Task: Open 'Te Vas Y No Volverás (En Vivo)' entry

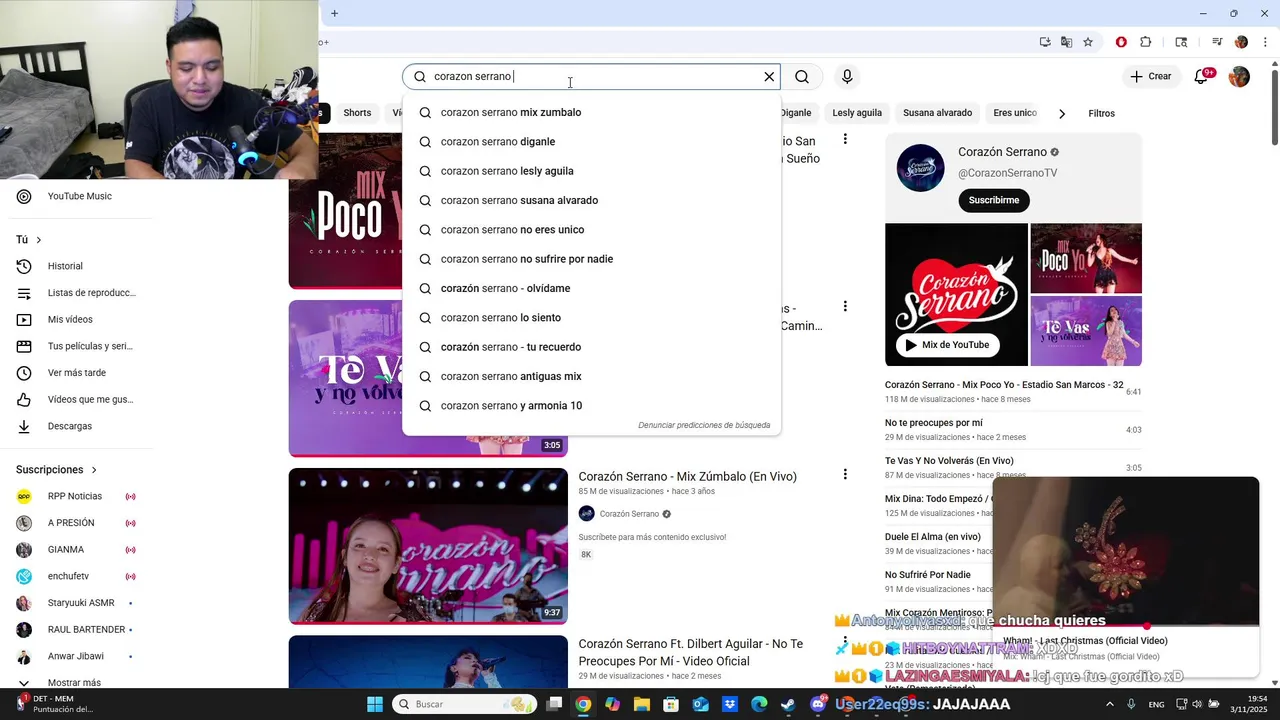Action: pos(1013,468)
